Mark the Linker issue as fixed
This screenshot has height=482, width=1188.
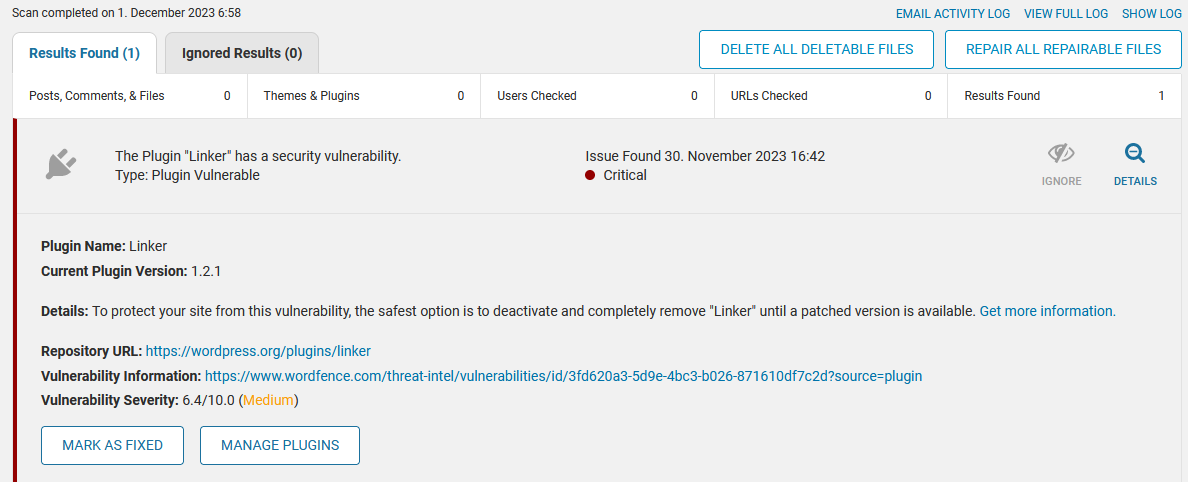113,446
